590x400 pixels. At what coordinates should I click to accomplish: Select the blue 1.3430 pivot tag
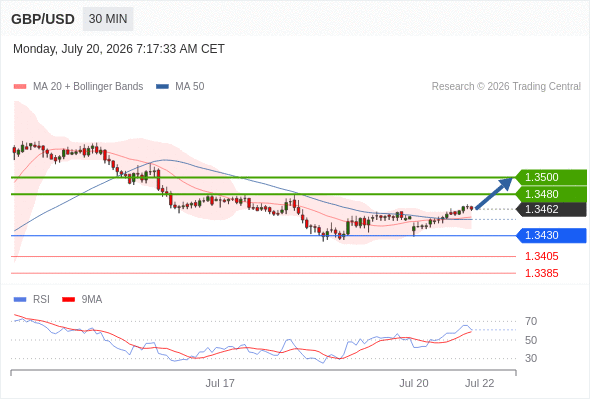click(550, 236)
